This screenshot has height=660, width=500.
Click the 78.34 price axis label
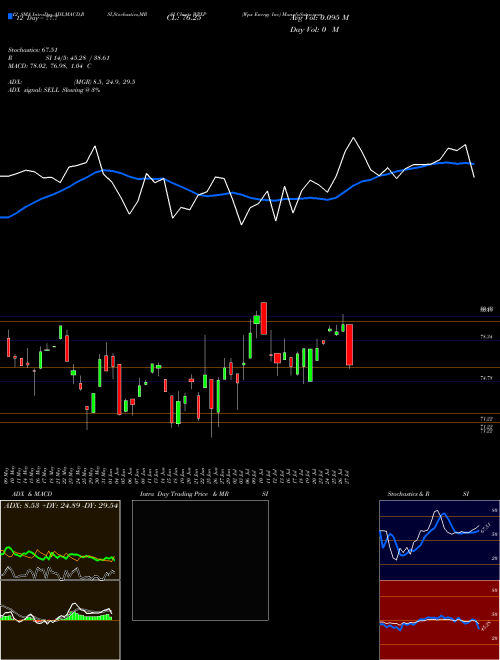tap(486, 337)
